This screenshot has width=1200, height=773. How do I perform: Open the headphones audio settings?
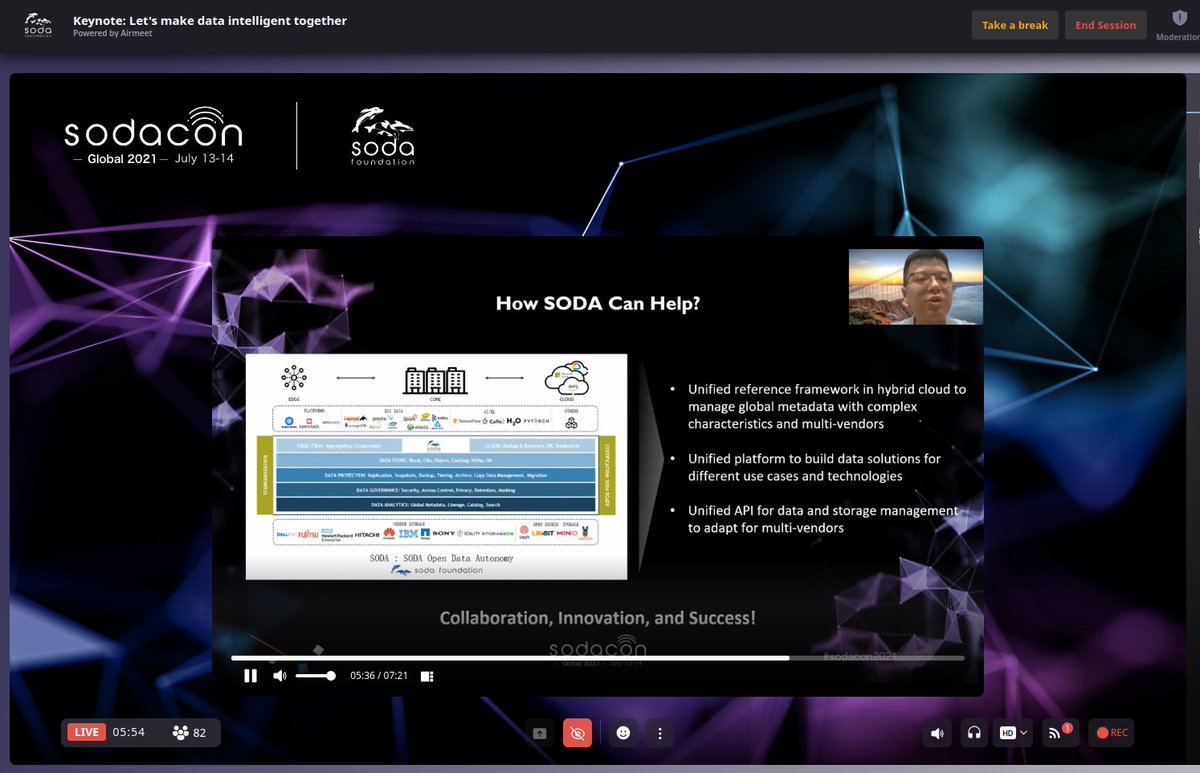(974, 733)
